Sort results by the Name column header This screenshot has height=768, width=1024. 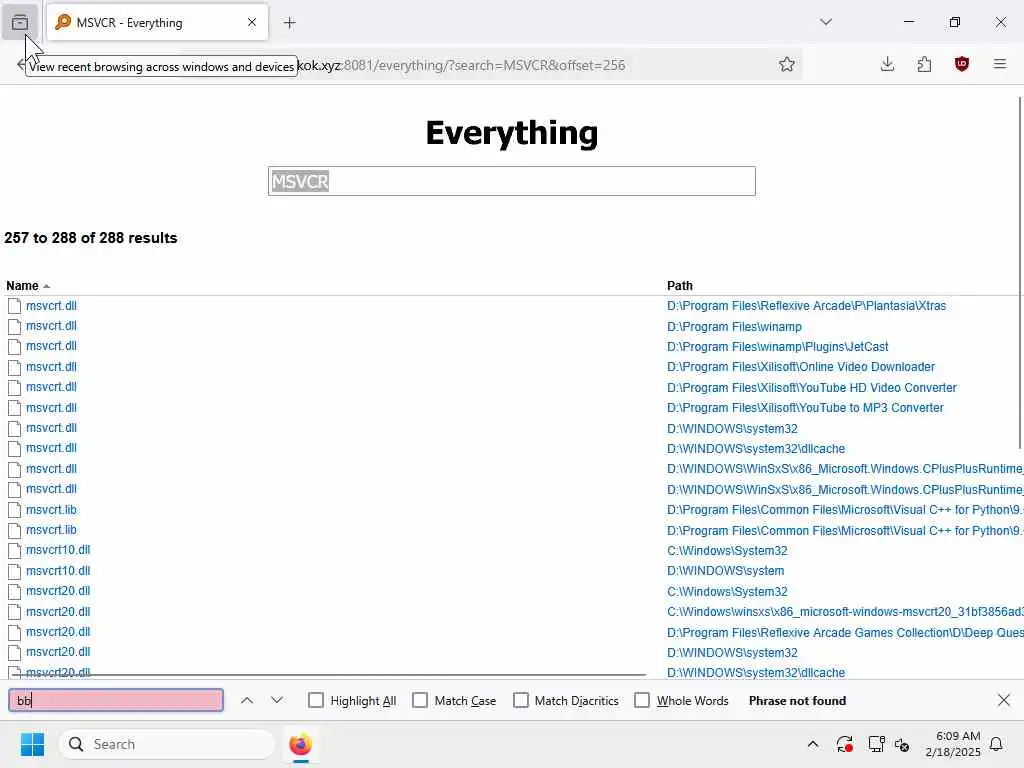[22, 285]
